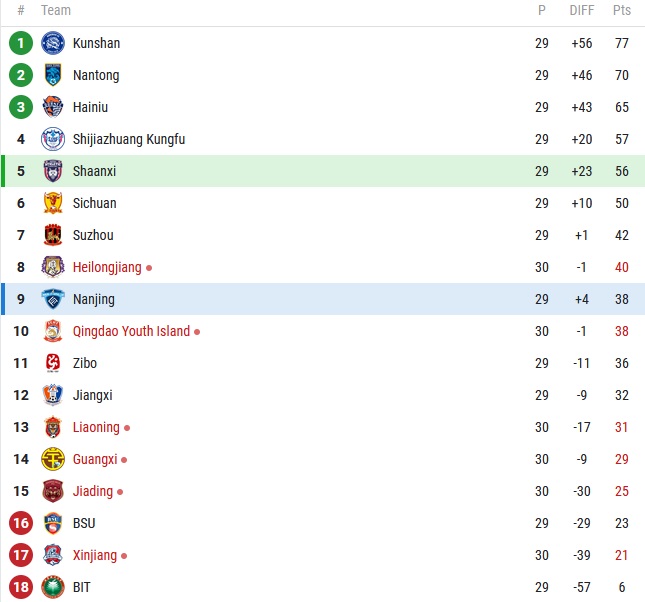This screenshot has height=602, width=645.
Task: Open the Heilongjiang team link
Action: 107,267
